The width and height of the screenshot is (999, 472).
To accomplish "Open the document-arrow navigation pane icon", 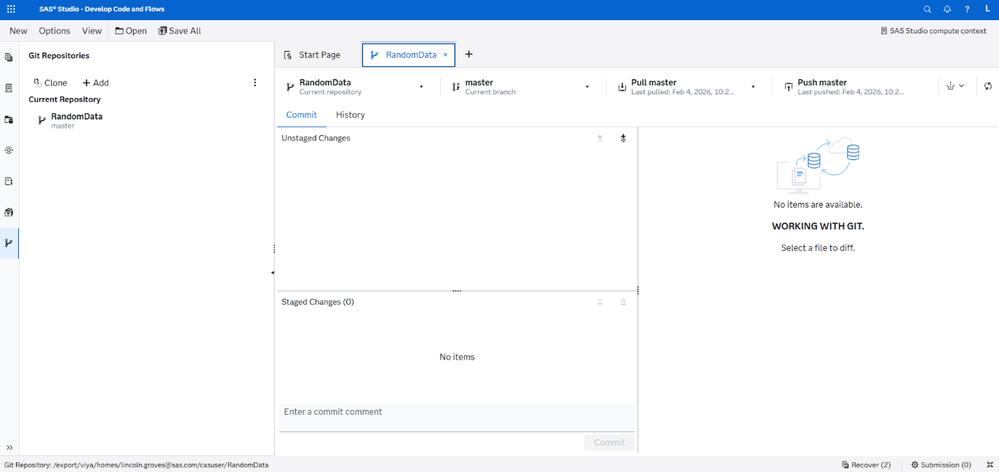I will tap(9, 182).
